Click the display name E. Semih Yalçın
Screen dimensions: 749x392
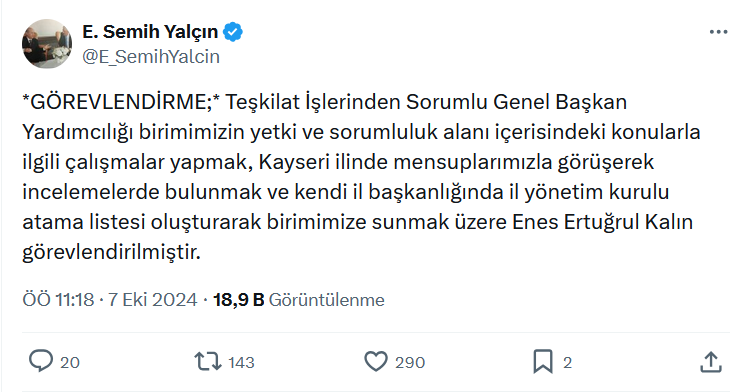[150, 32]
